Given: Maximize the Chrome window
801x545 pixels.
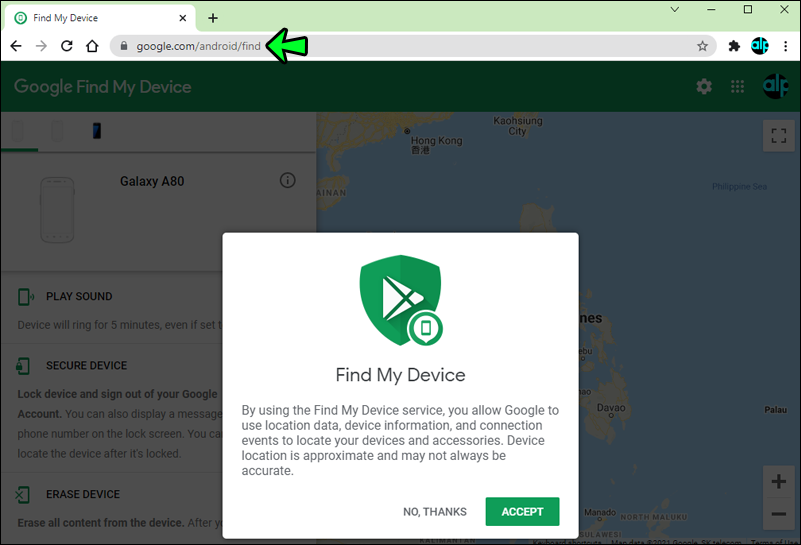Looking at the screenshot, I should 748,9.
